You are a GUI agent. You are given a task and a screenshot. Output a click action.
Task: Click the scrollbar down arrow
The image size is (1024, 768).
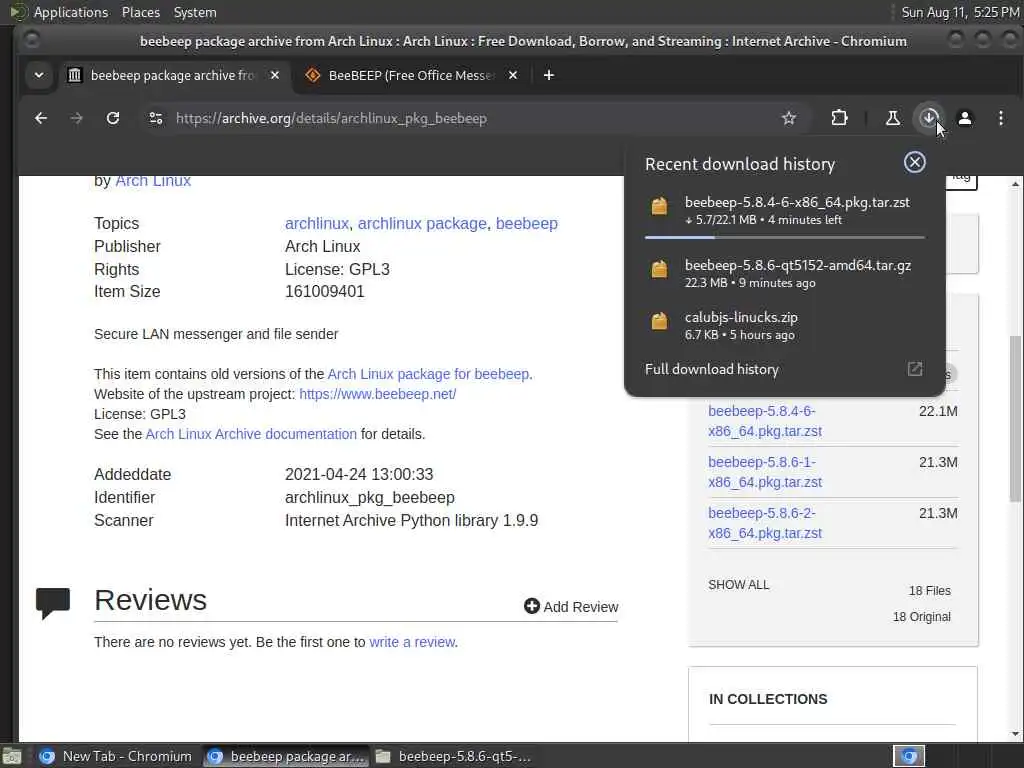1015,734
